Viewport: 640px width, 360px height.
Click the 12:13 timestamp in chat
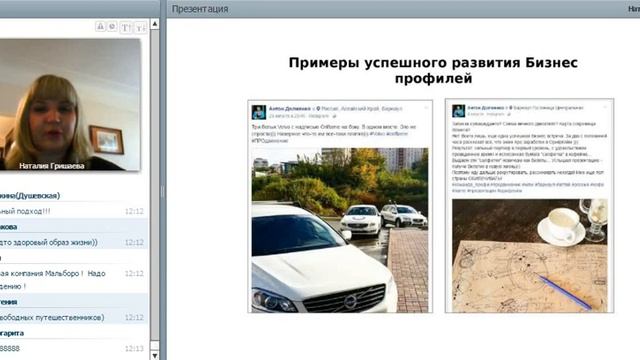[x=134, y=349]
